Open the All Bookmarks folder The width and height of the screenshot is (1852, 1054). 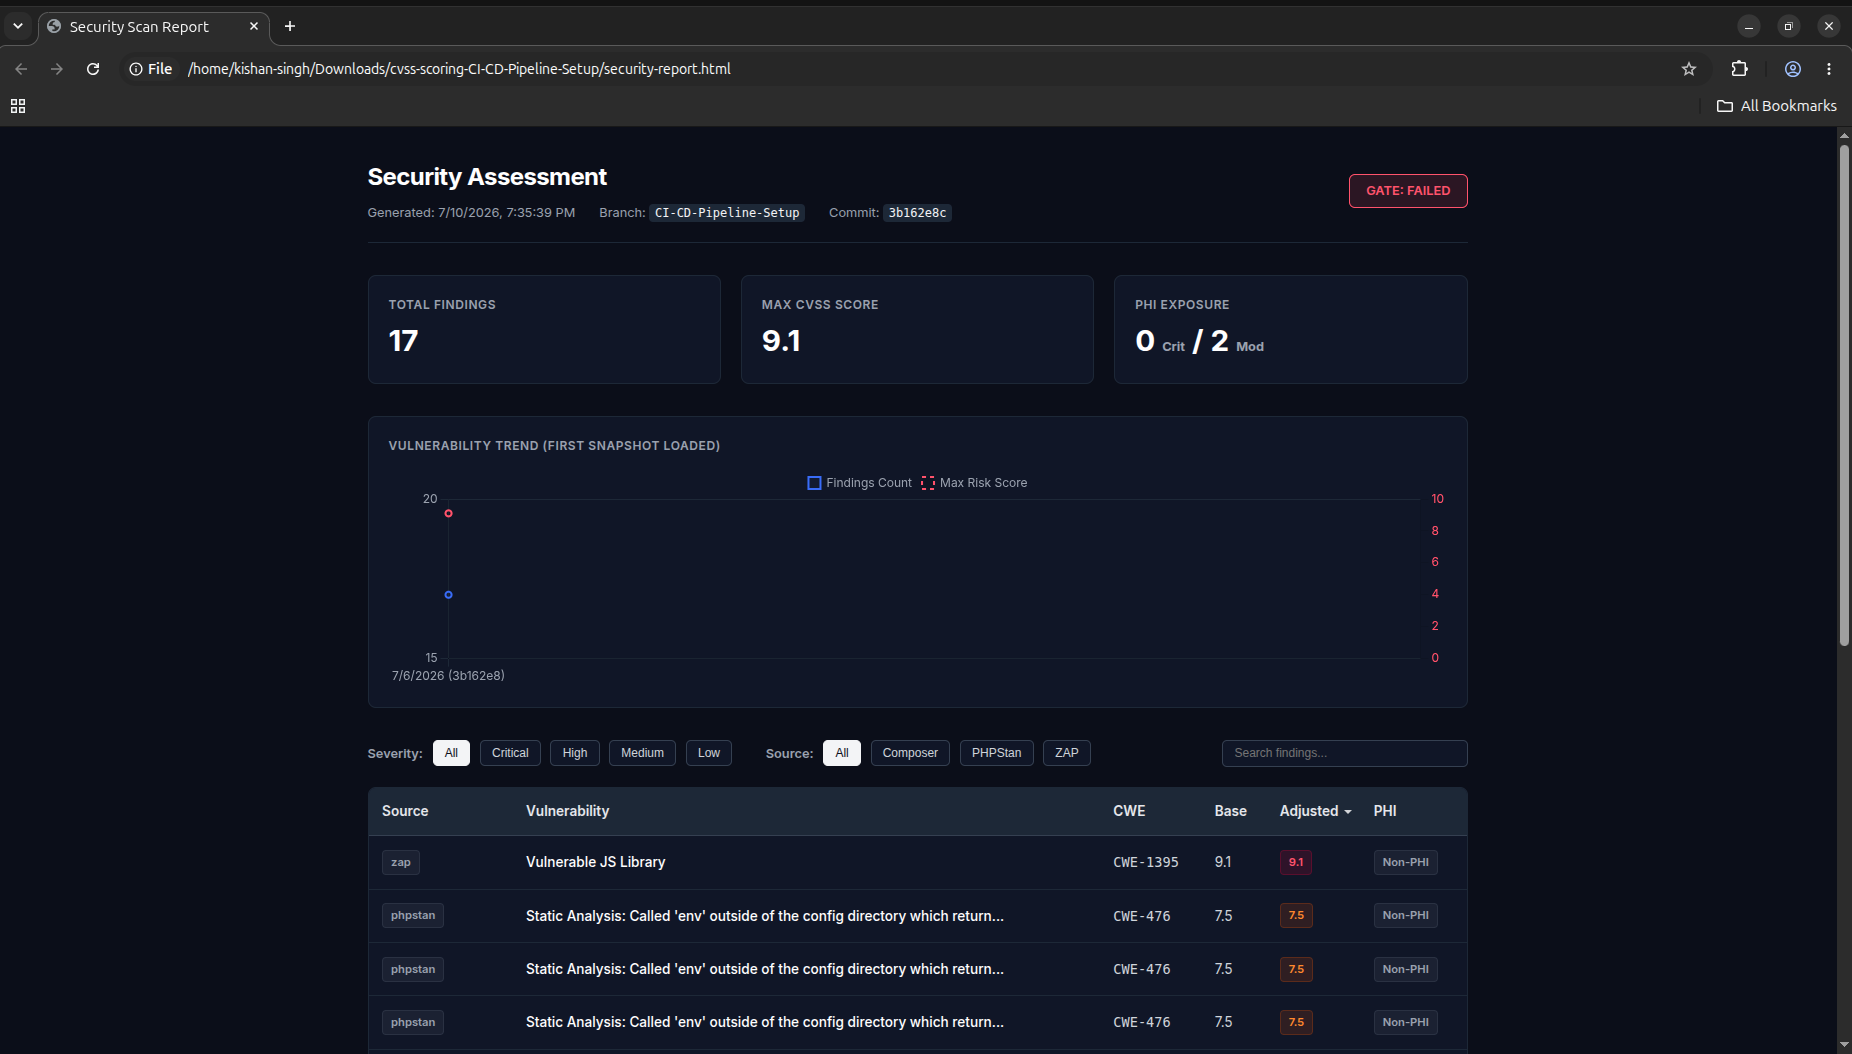(1777, 106)
